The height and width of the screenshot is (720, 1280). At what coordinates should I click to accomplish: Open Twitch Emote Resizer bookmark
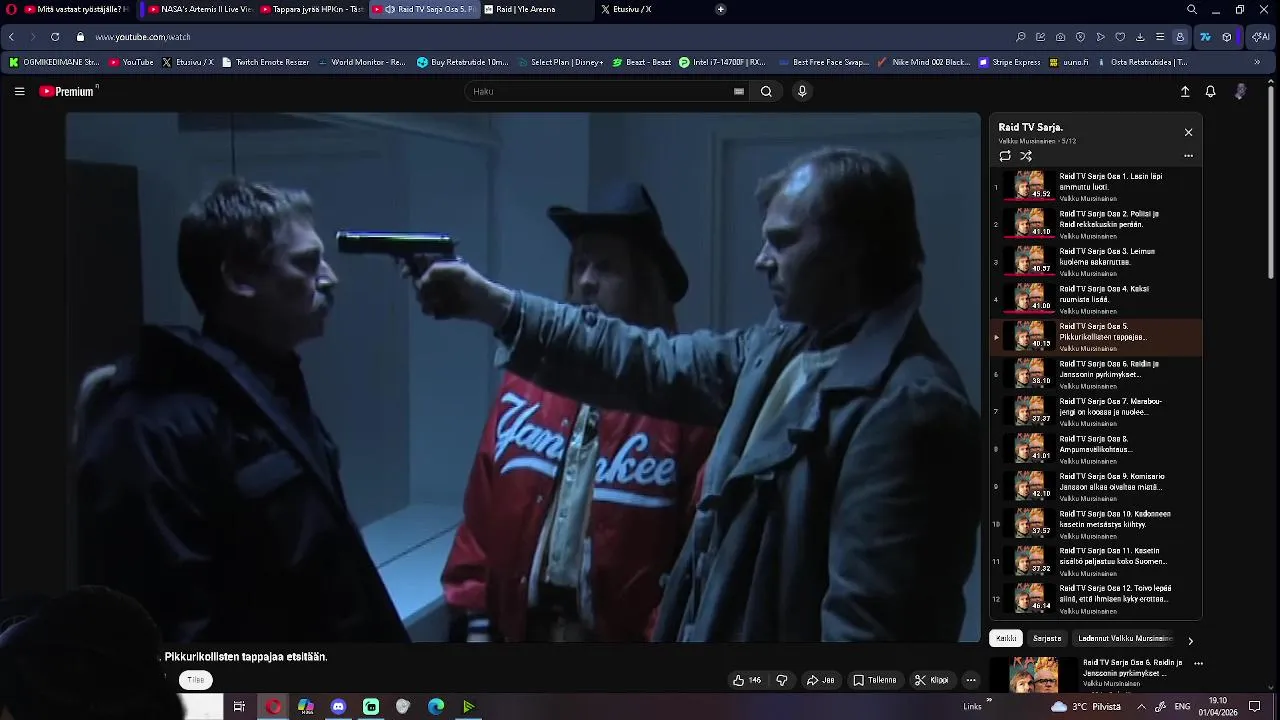tap(265, 62)
